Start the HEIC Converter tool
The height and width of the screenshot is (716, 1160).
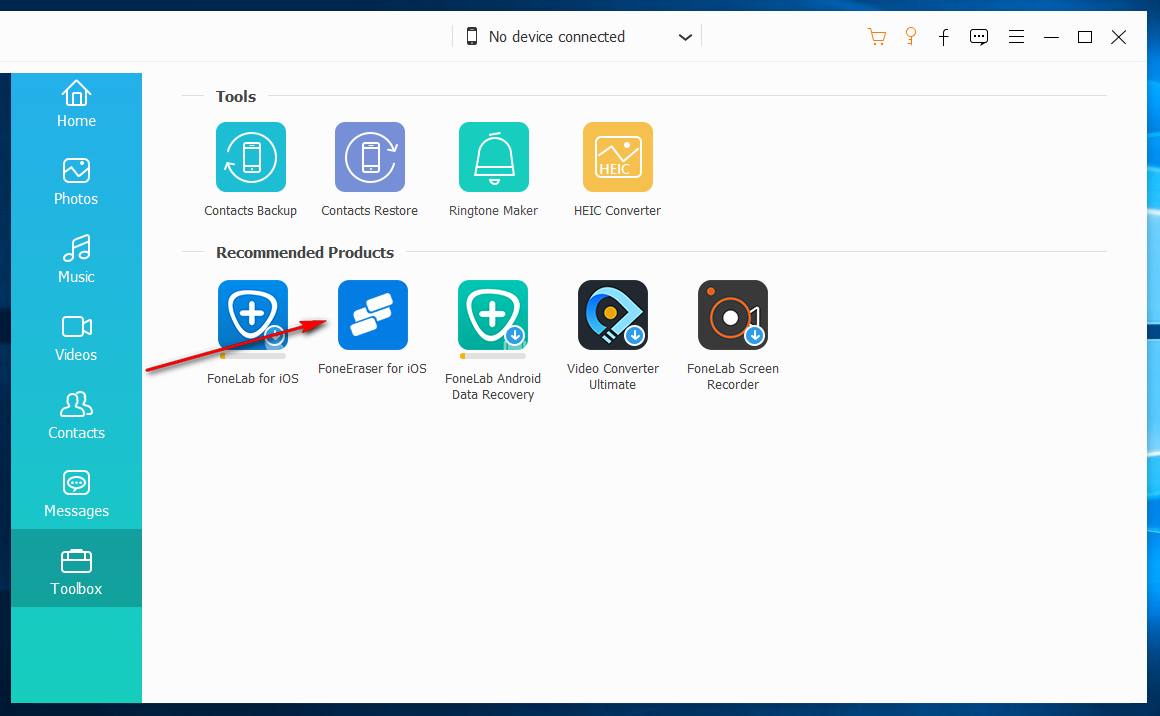[x=618, y=157]
